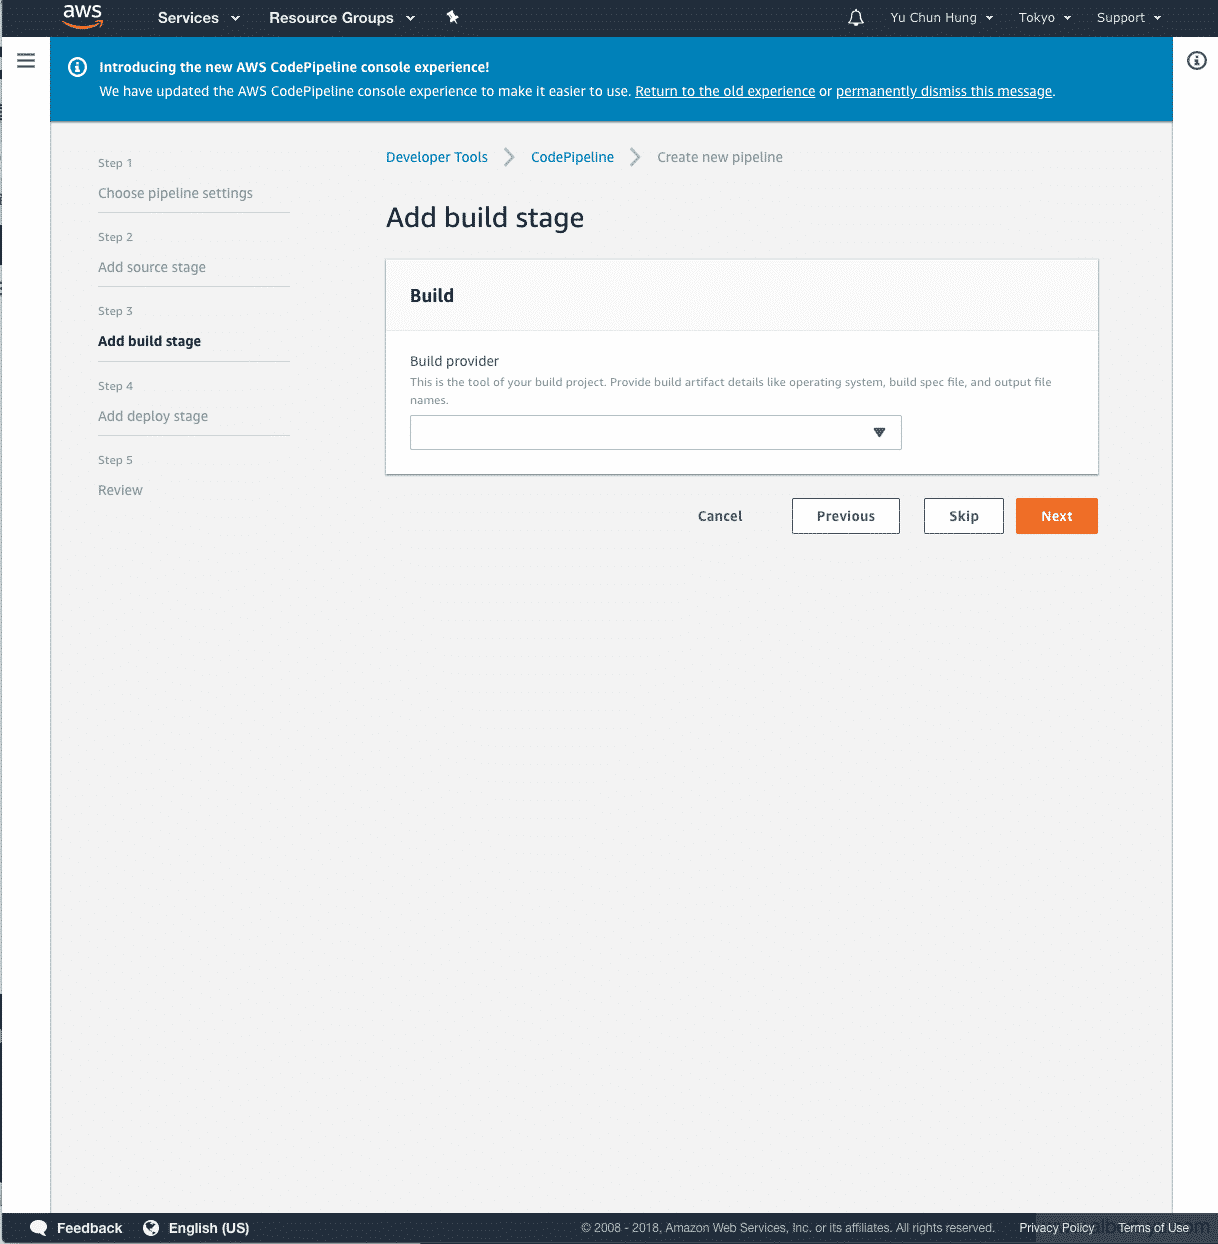Viewport: 1218px width, 1244px height.
Task: Open the Tokyo region selector
Action: coord(1045,18)
